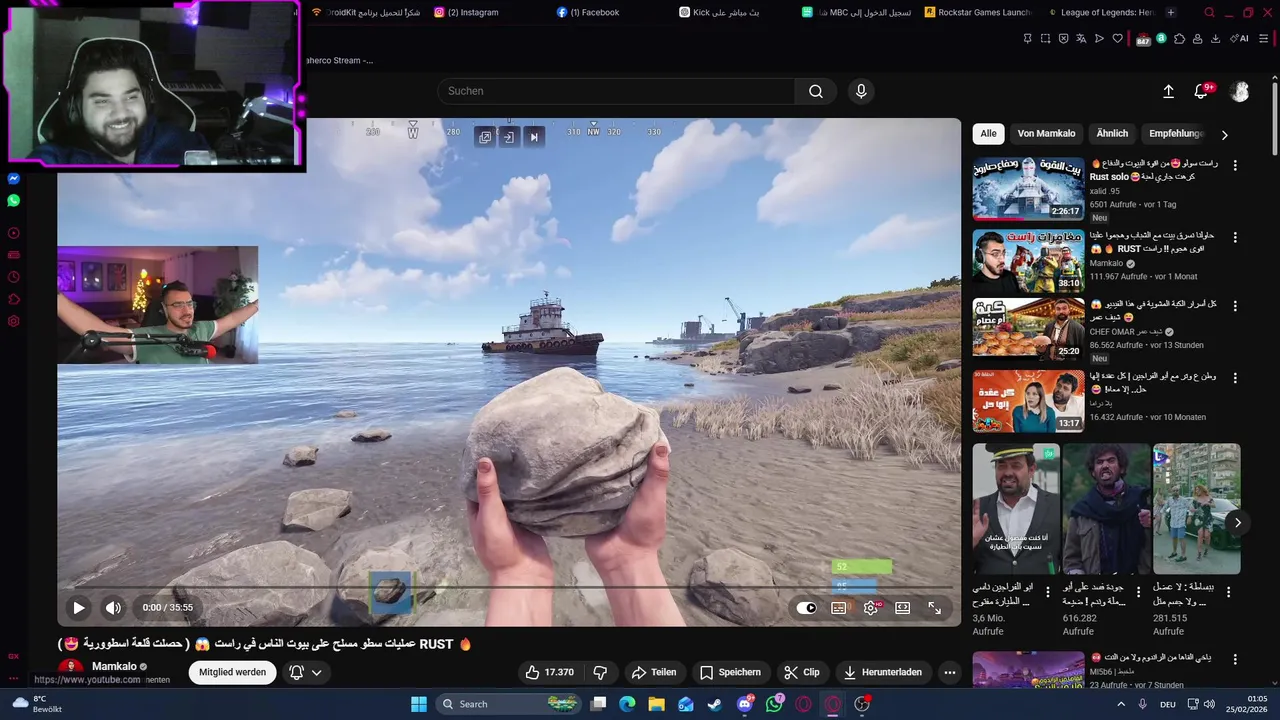1280x720 pixels.
Task: Open Messenger in the Opera sidebar
Action: click(14, 179)
